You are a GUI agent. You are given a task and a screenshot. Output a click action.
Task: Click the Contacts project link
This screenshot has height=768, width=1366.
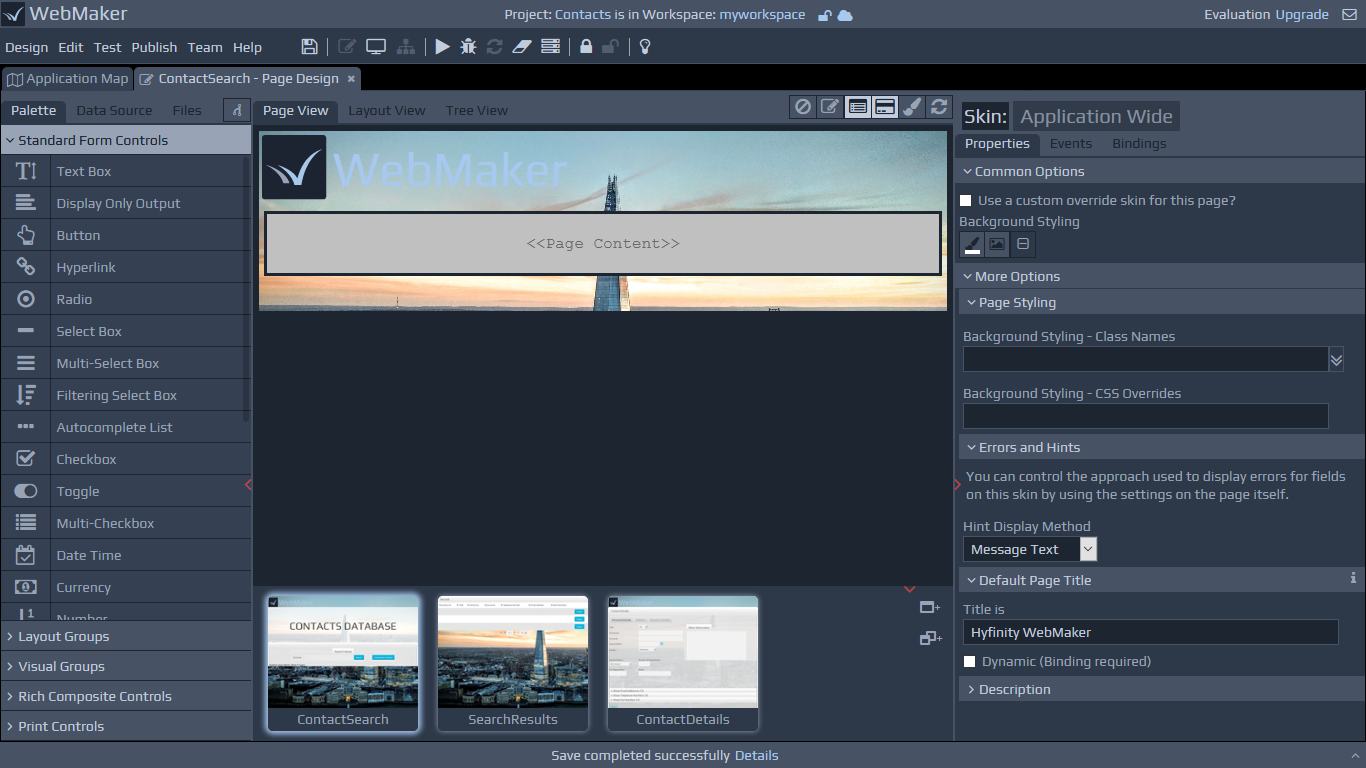coord(583,15)
